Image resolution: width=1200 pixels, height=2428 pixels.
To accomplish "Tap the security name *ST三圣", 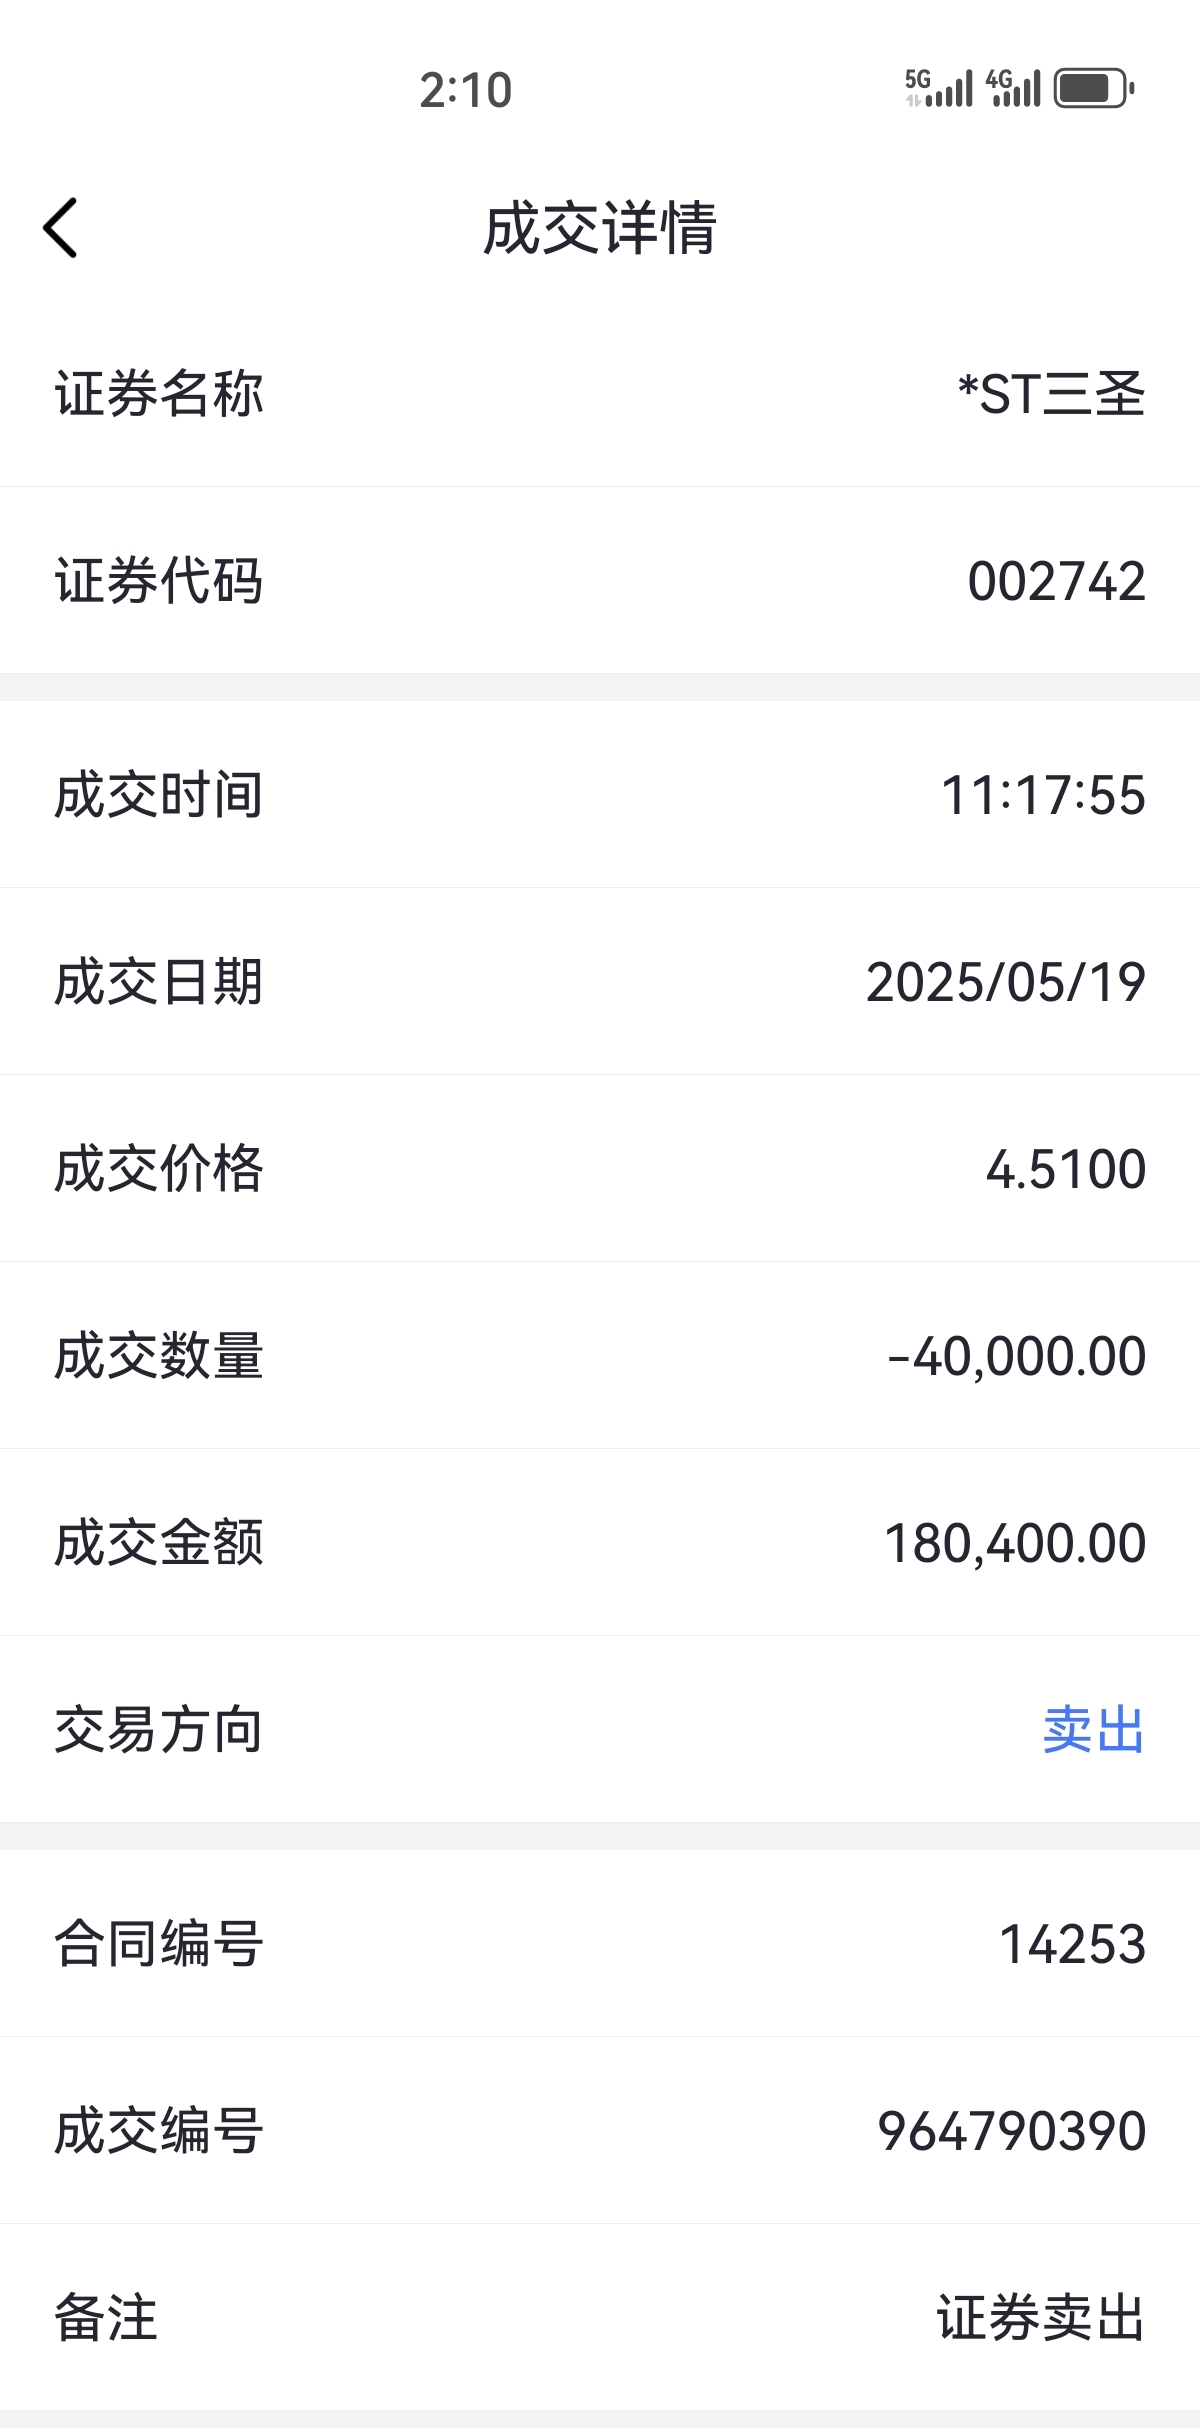I will pos(1052,394).
